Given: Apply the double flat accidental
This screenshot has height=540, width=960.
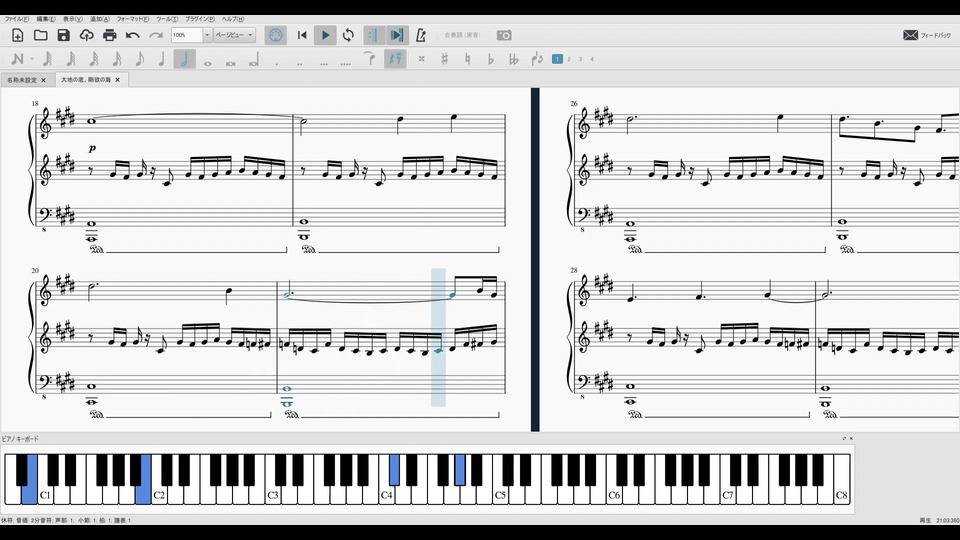Looking at the screenshot, I should click(514, 59).
